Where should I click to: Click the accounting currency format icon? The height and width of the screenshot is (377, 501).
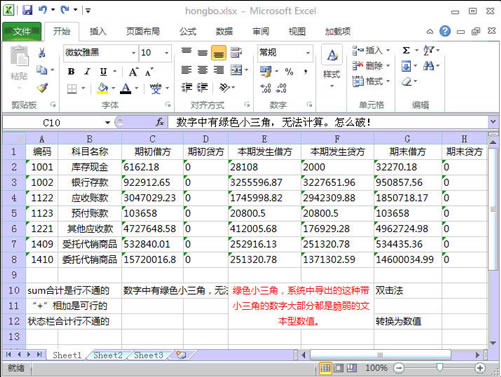[266, 71]
